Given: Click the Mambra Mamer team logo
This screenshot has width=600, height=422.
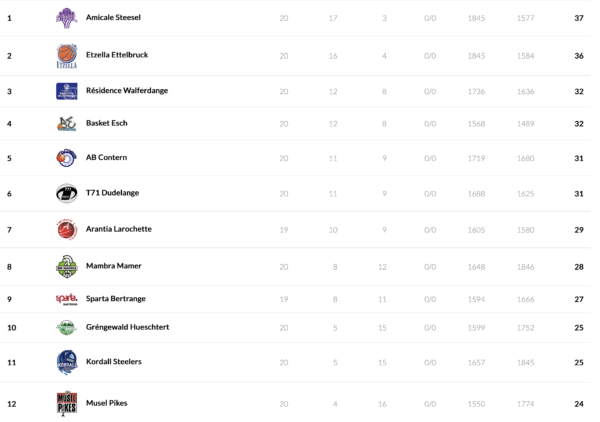Looking at the screenshot, I should [x=66, y=267].
